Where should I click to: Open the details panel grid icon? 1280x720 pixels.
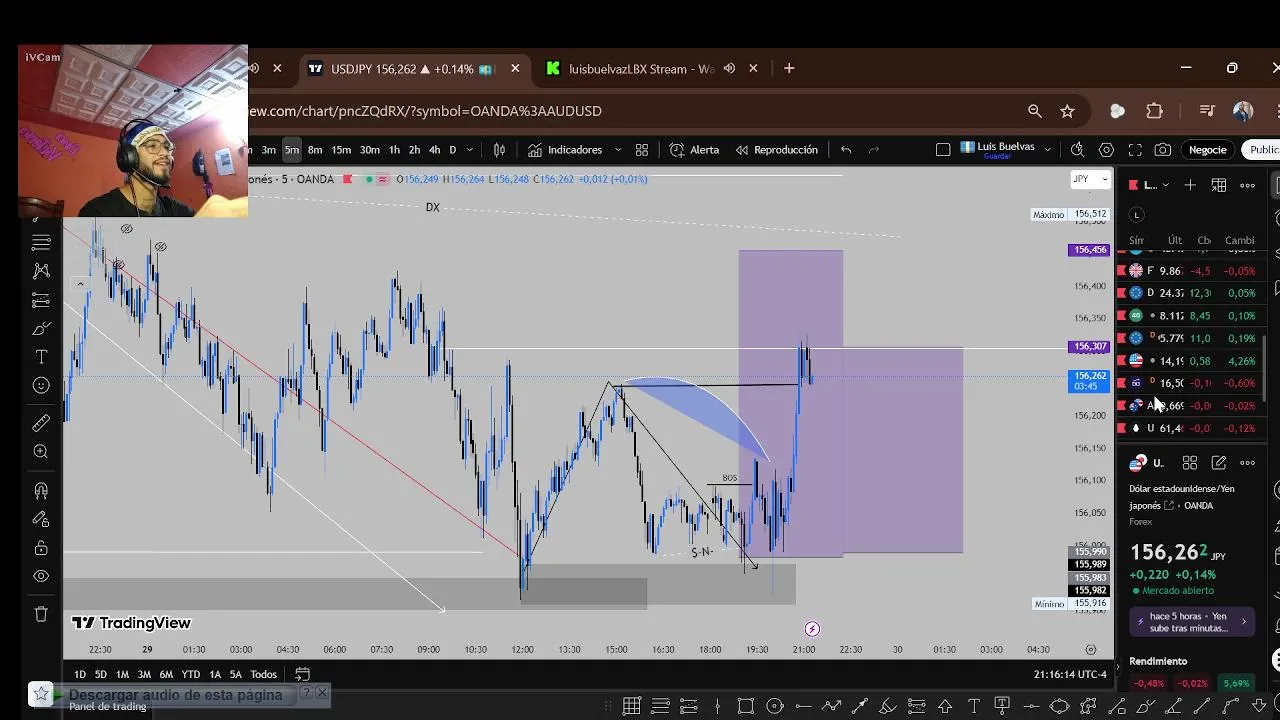1190,463
